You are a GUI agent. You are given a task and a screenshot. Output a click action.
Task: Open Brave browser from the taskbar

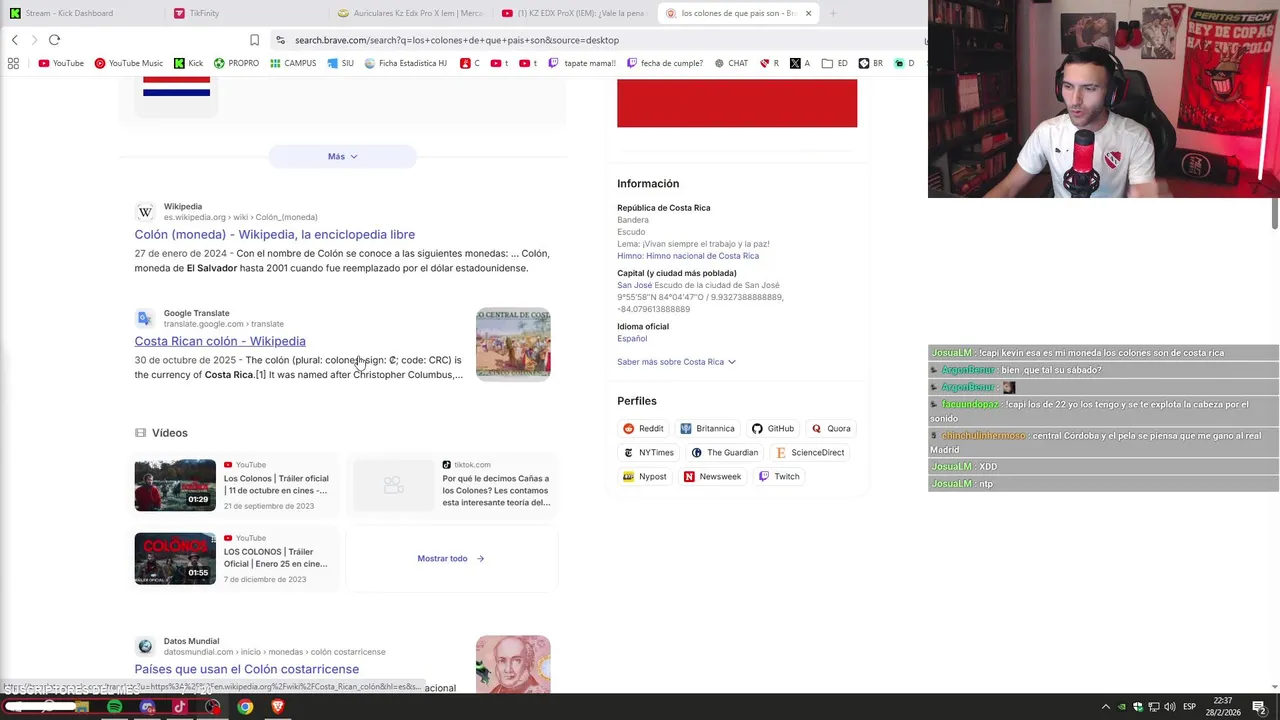[x=278, y=707]
